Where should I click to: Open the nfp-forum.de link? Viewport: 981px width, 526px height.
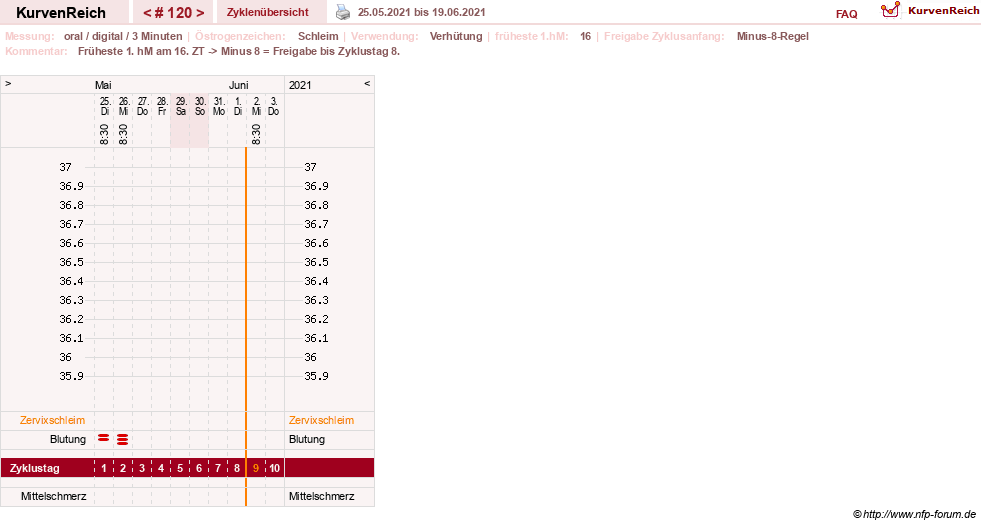[x=914, y=514]
